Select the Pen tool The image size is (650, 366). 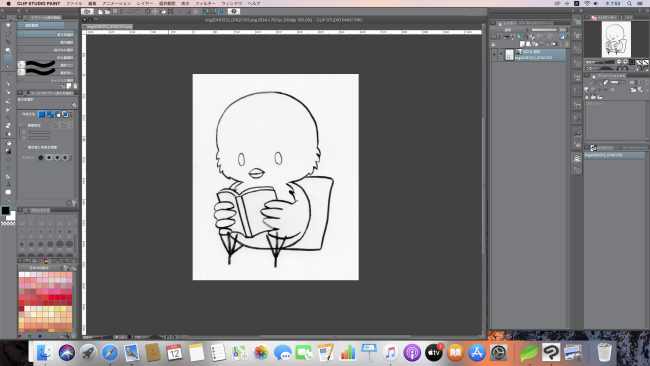click(8, 84)
